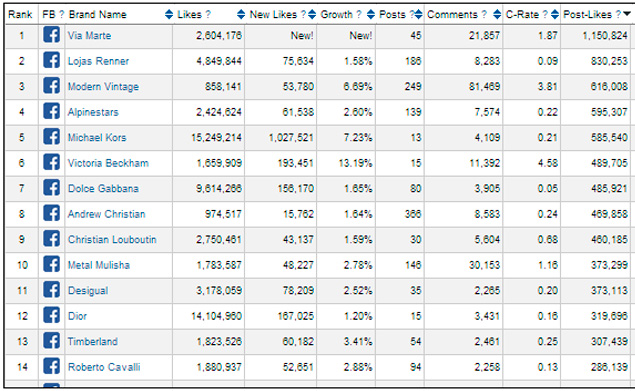Click the C-Rate column header
This screenshot has width=635, height=391.
(x=522, y=15)
